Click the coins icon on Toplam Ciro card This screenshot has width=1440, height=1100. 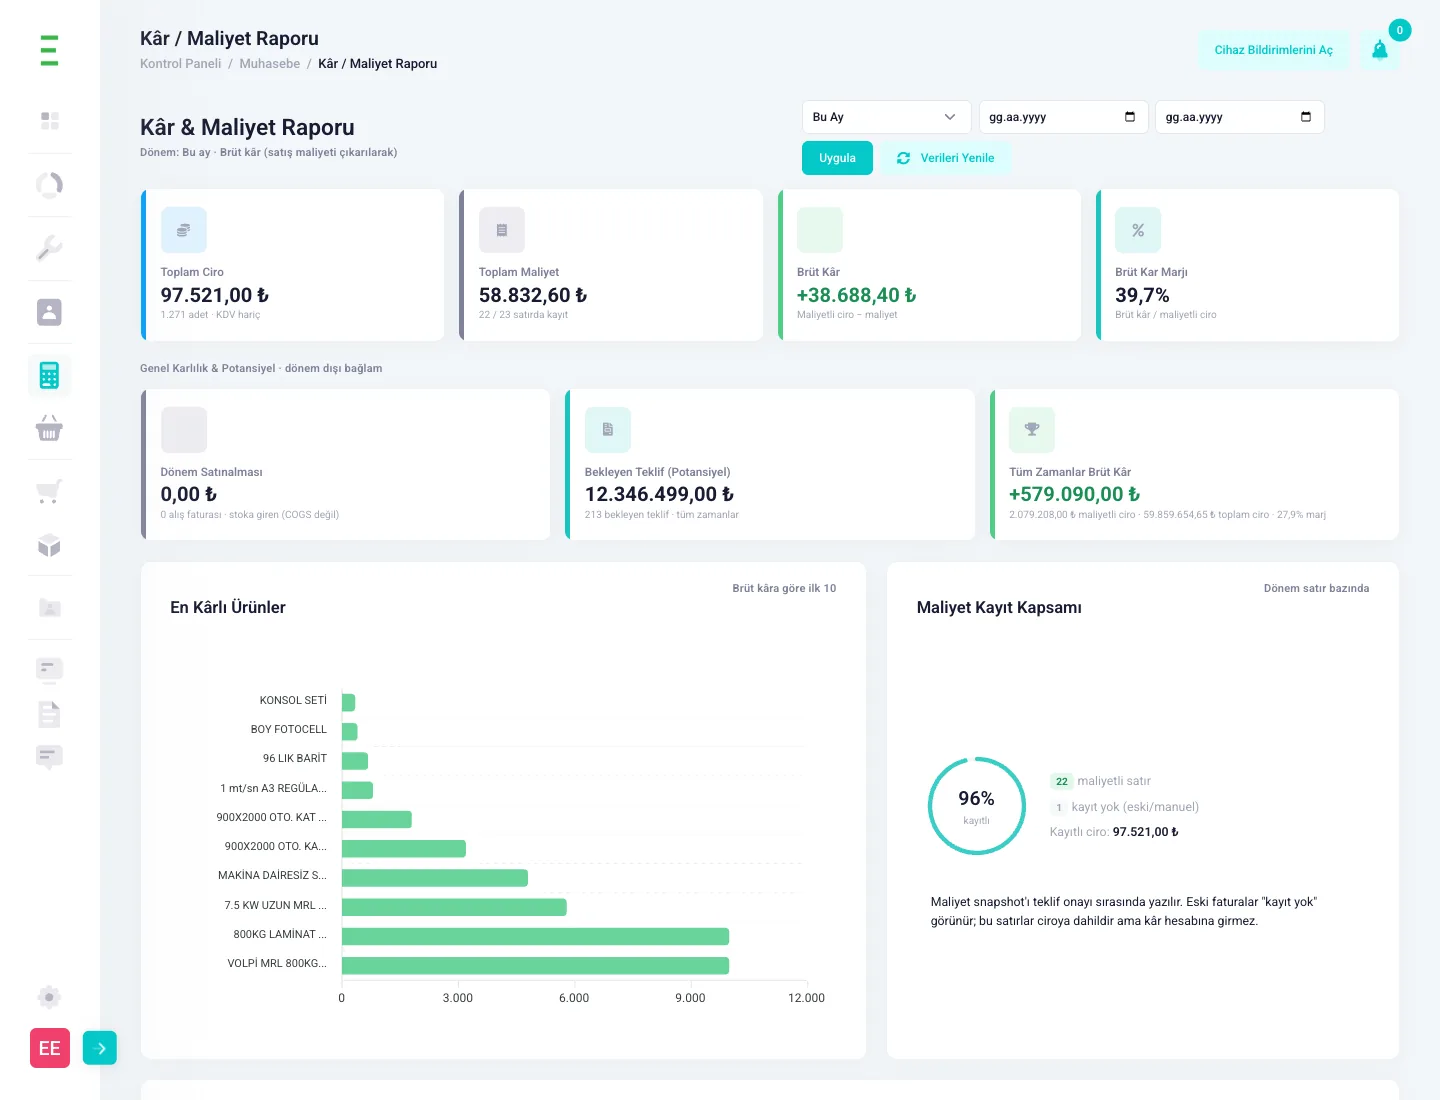(184, 230)
